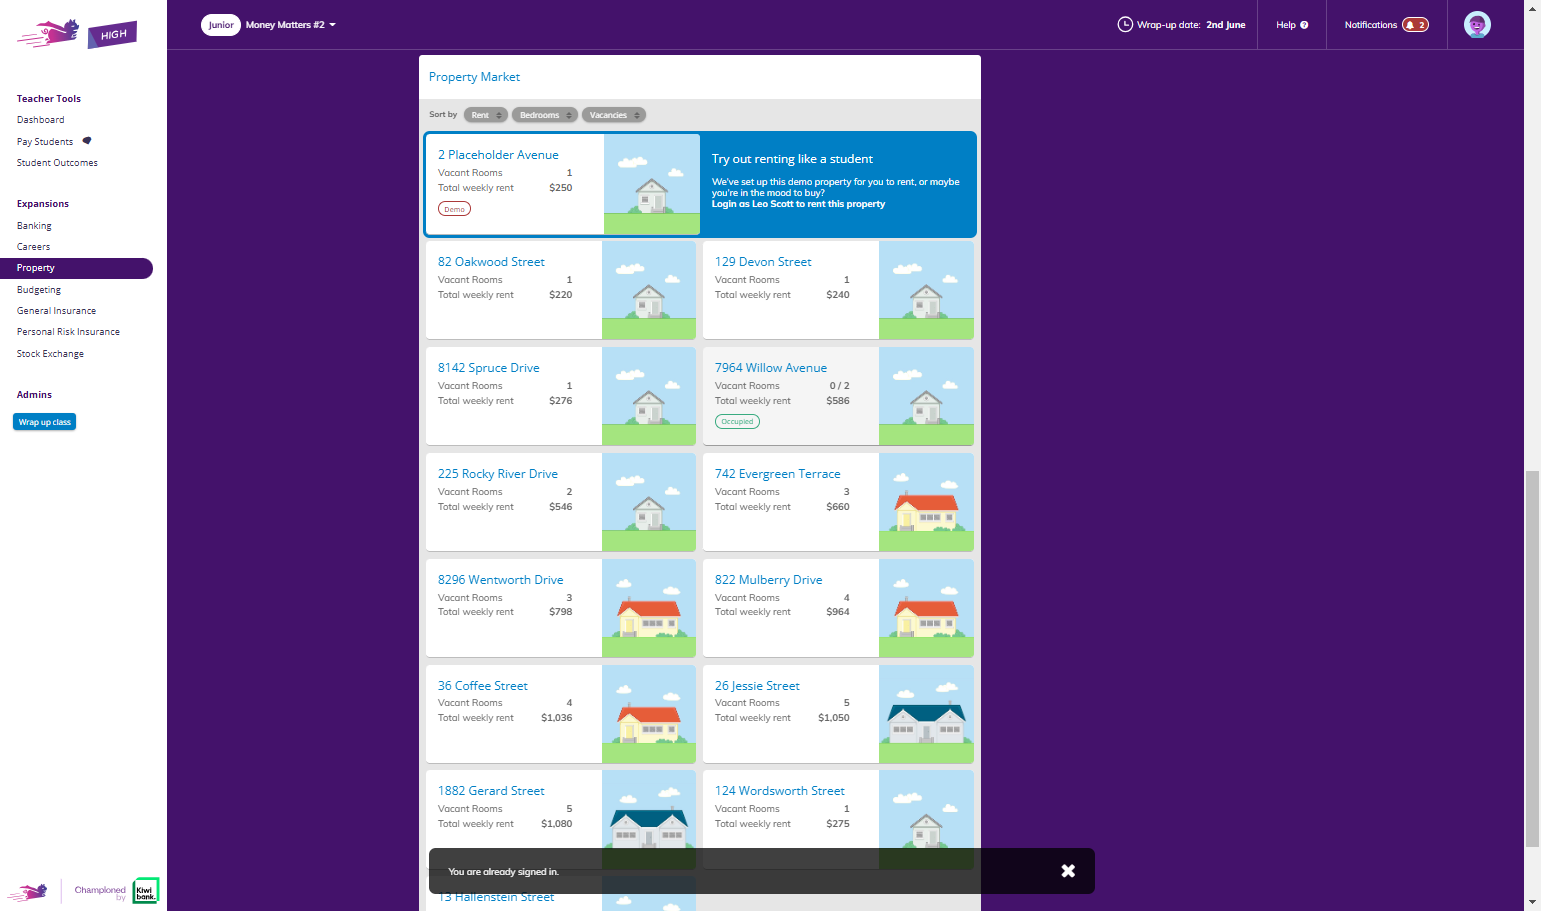This screenshot has width=1541, height=911.
Task: Click house image for 742 Evergreen Terrace
Action: 926,502
